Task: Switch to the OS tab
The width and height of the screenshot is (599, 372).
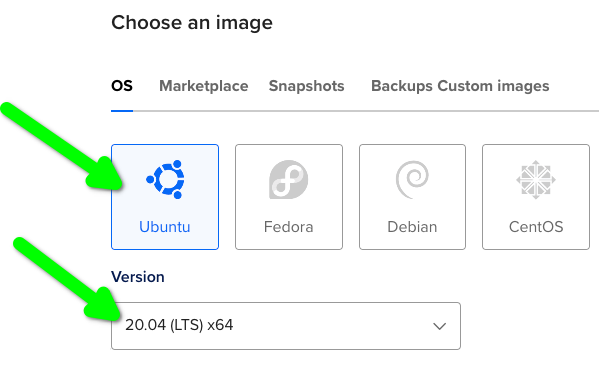Action: pyautogui.click(x=122, y=86)
